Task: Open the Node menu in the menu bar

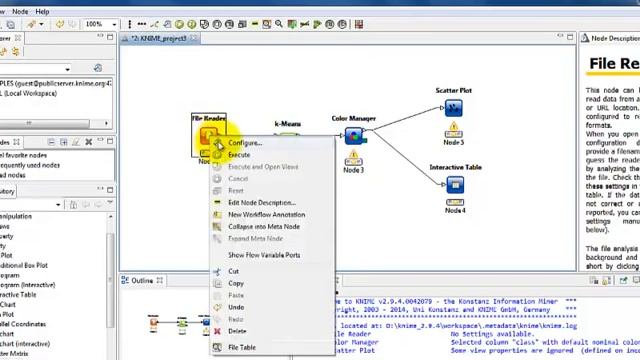Action: (20, 11)
